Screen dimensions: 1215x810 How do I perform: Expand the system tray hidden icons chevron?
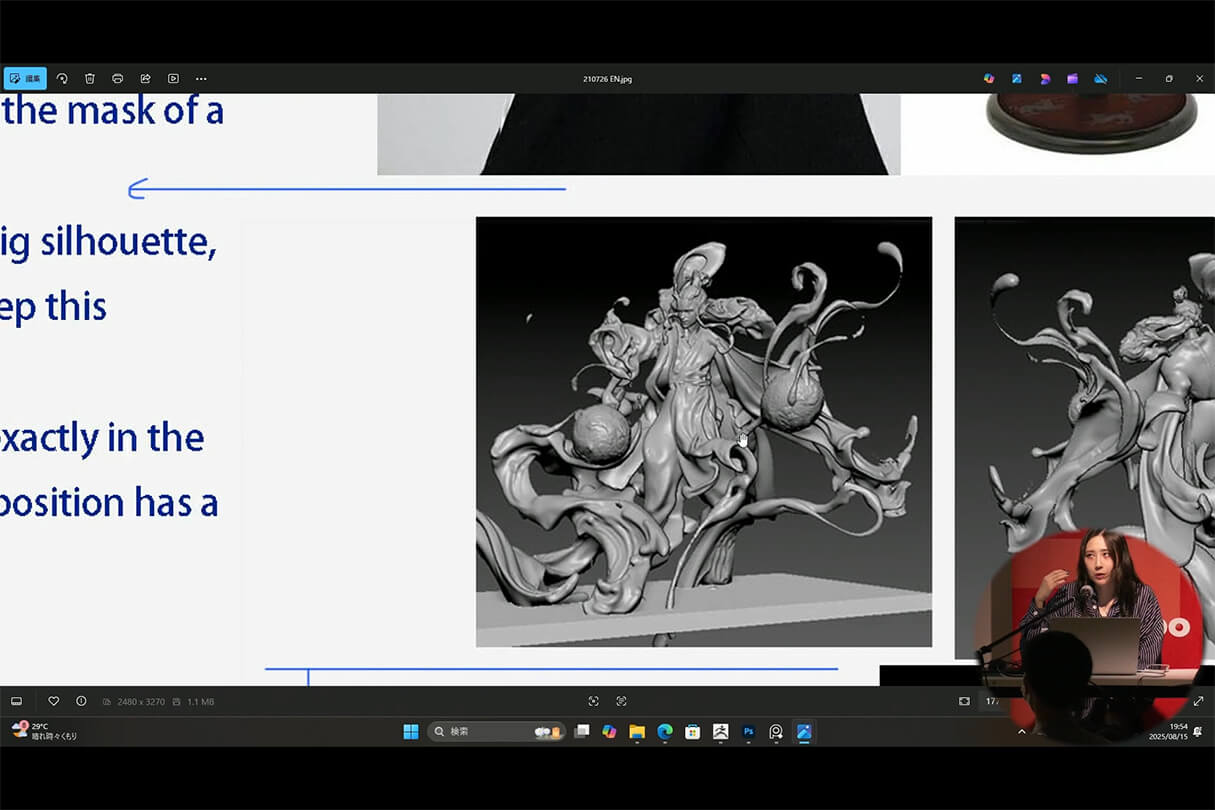(1021, 732)
